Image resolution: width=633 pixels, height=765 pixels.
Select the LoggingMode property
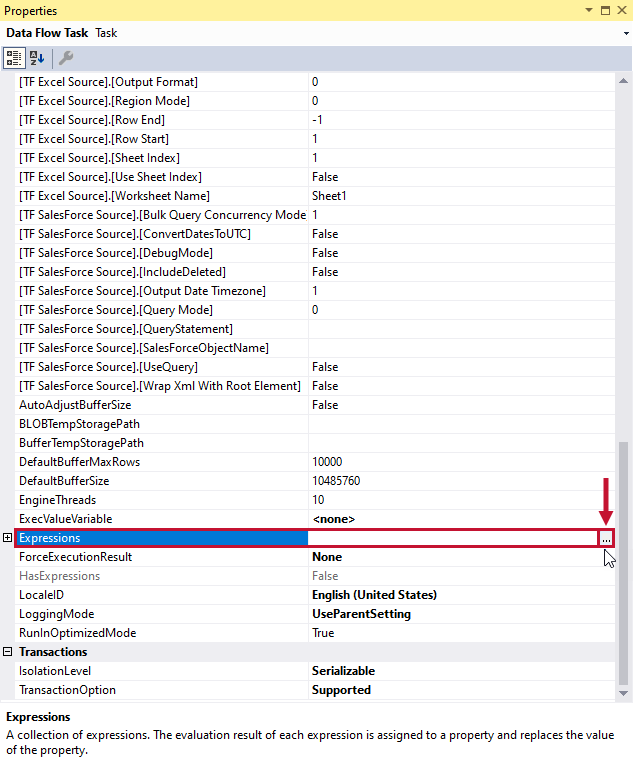click(57, 614)
